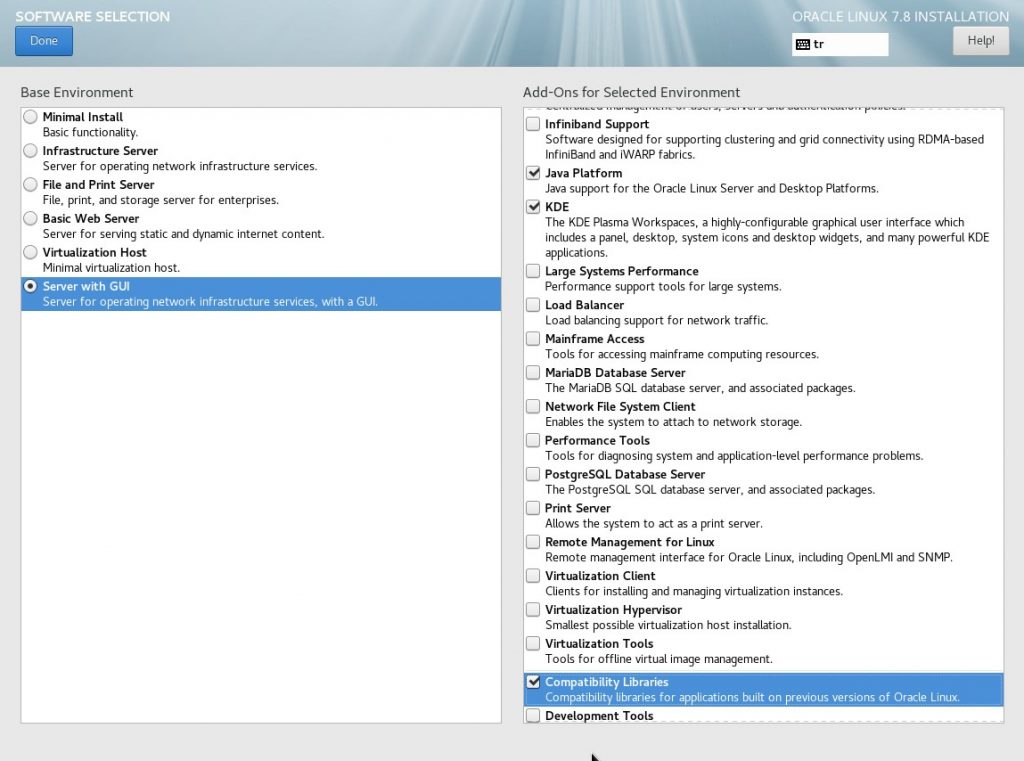
Task: Enable MariaDB Database Server checkbox
Action: click(x=534, y=373)
